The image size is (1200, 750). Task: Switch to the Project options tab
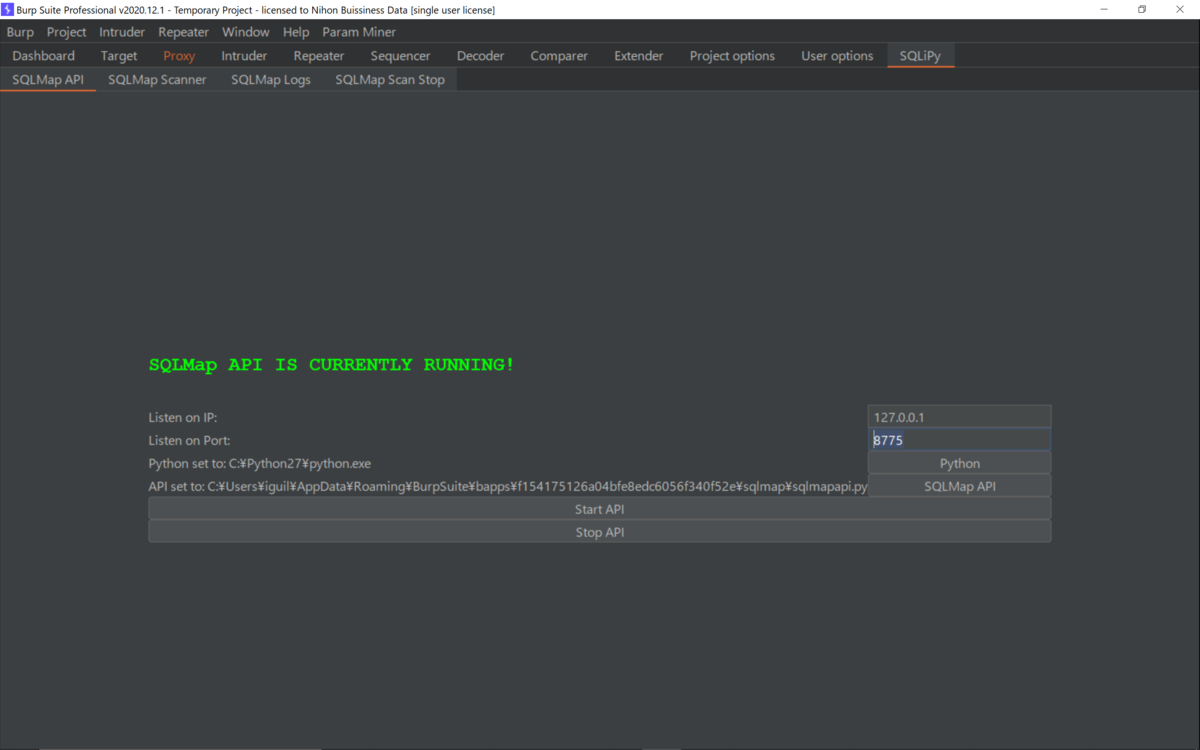coord(732,56)
